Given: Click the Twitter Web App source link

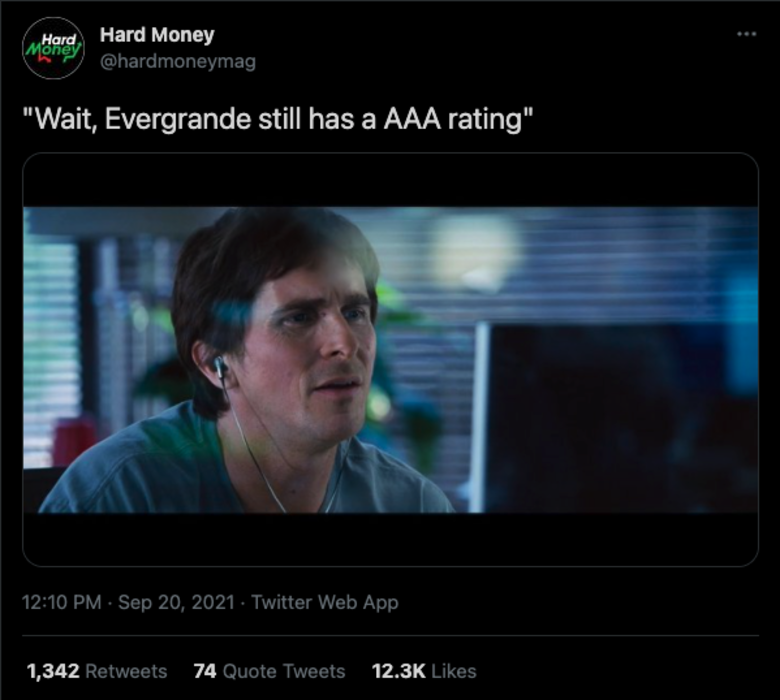Looking at the screenshot, I should pos(325,602).
